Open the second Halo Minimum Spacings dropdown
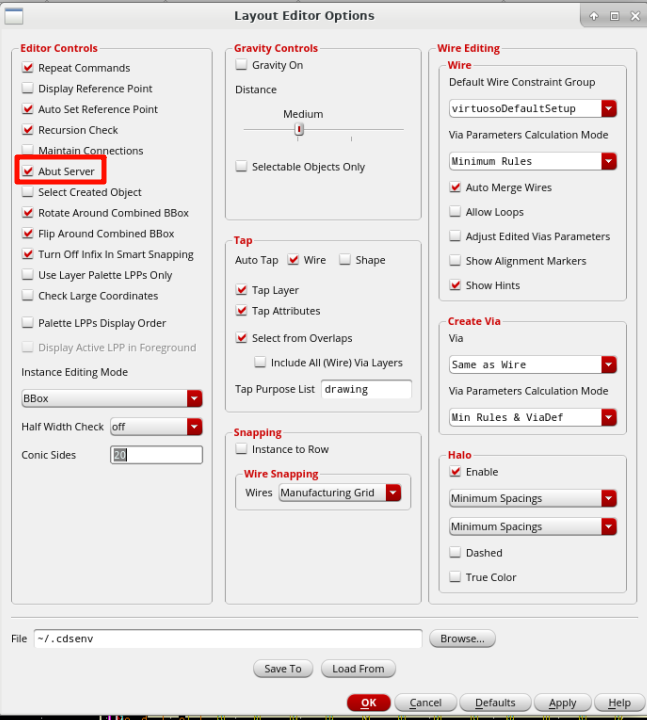 click(x=533, y=527)
